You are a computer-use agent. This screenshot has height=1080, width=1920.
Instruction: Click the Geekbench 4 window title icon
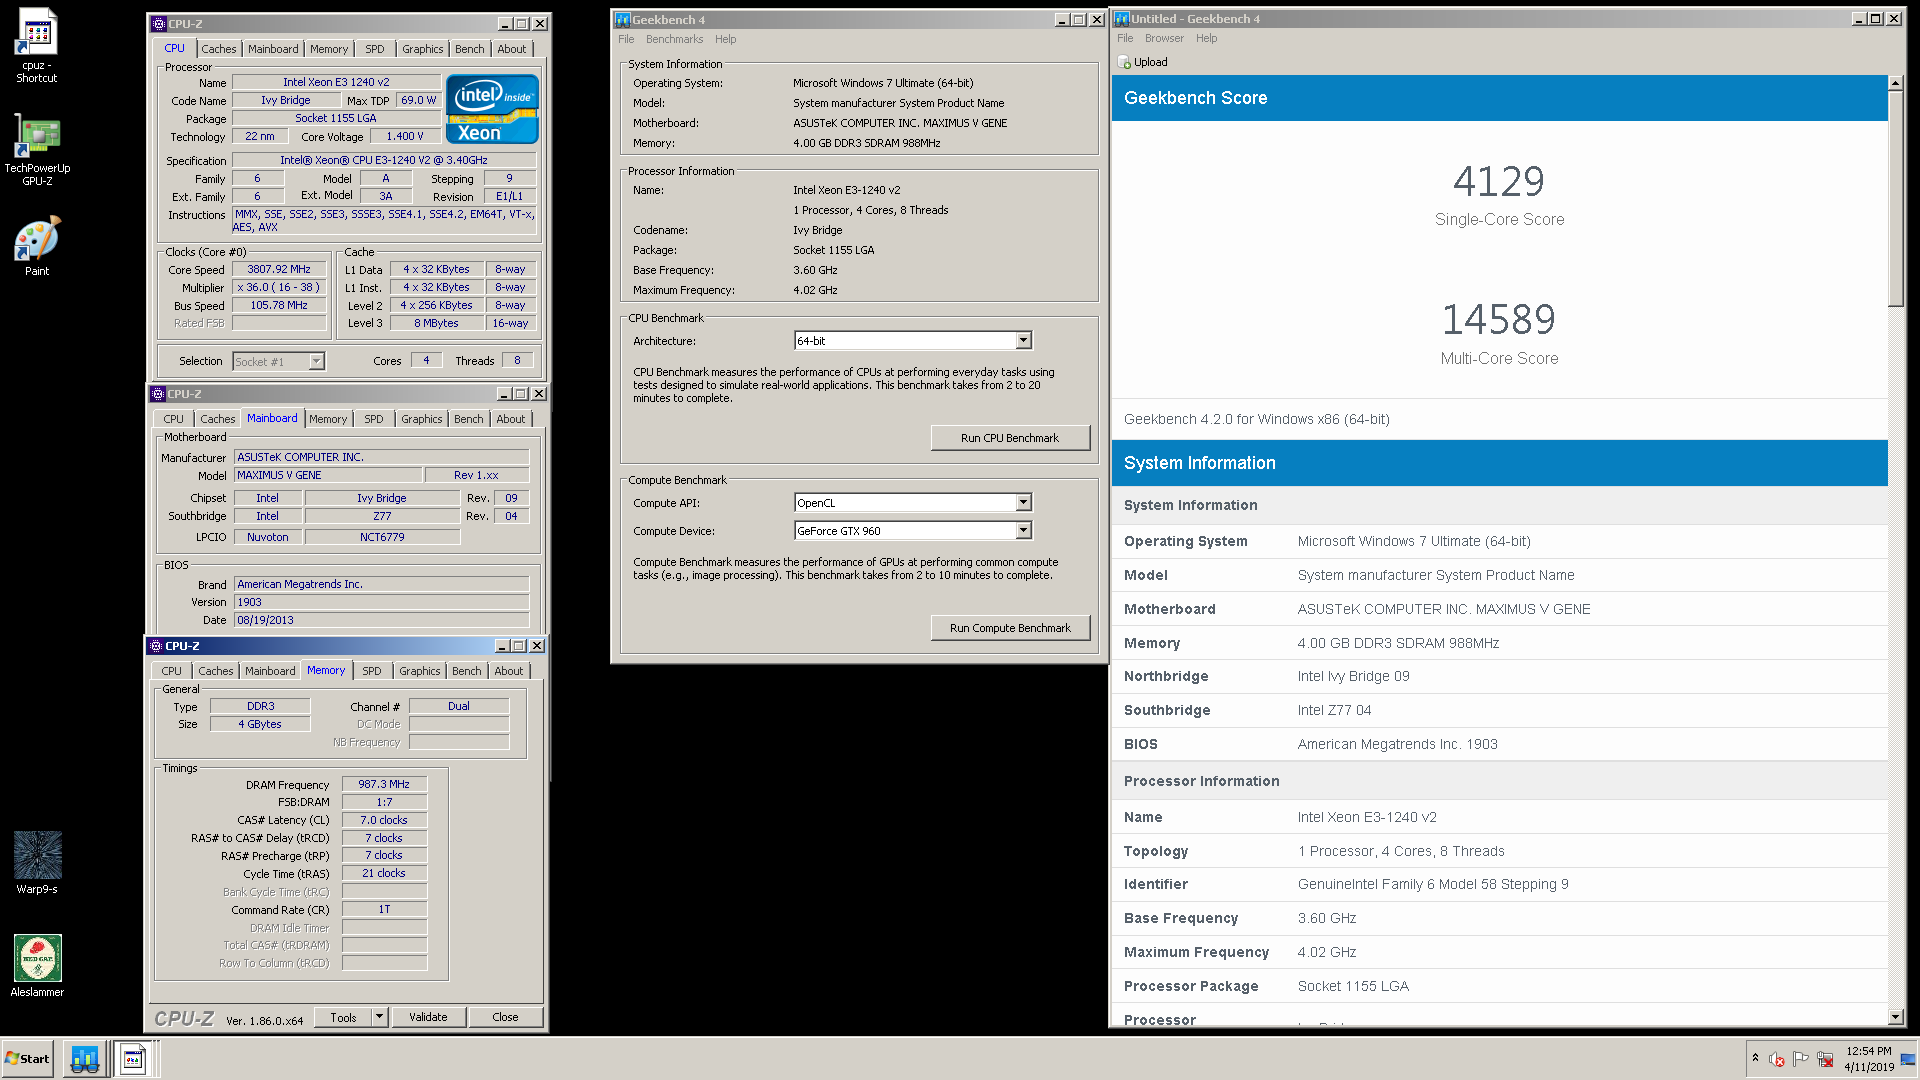tap(623, 19)
